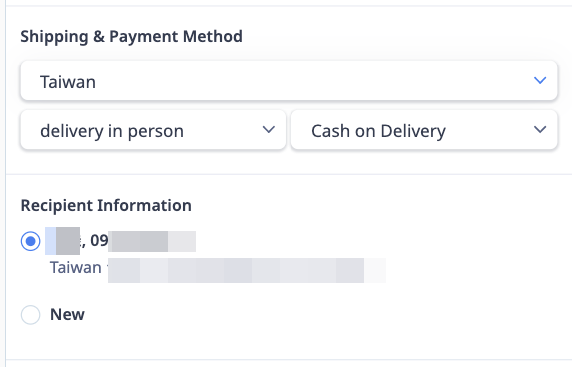
Task: Click the saved recipient's Taiwan address line
Action: click(x=218, y=270)
